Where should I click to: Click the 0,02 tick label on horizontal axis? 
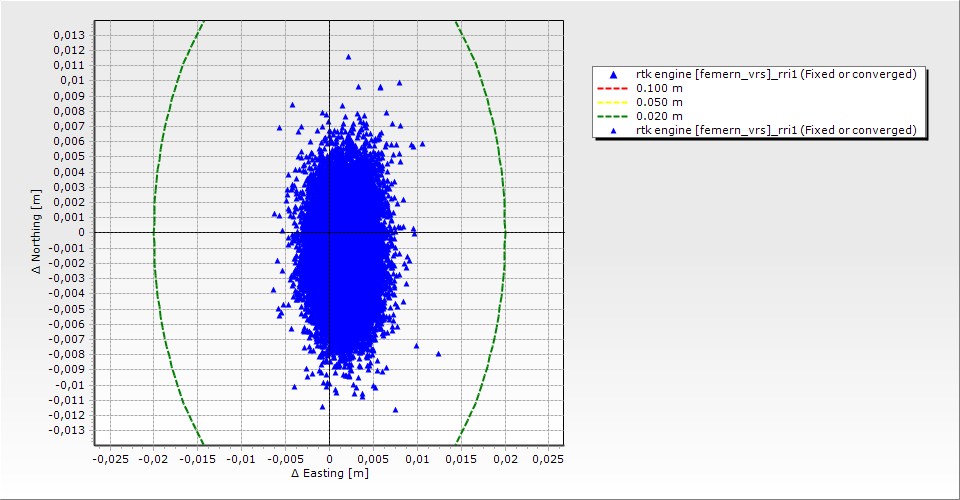click(505, 458)
